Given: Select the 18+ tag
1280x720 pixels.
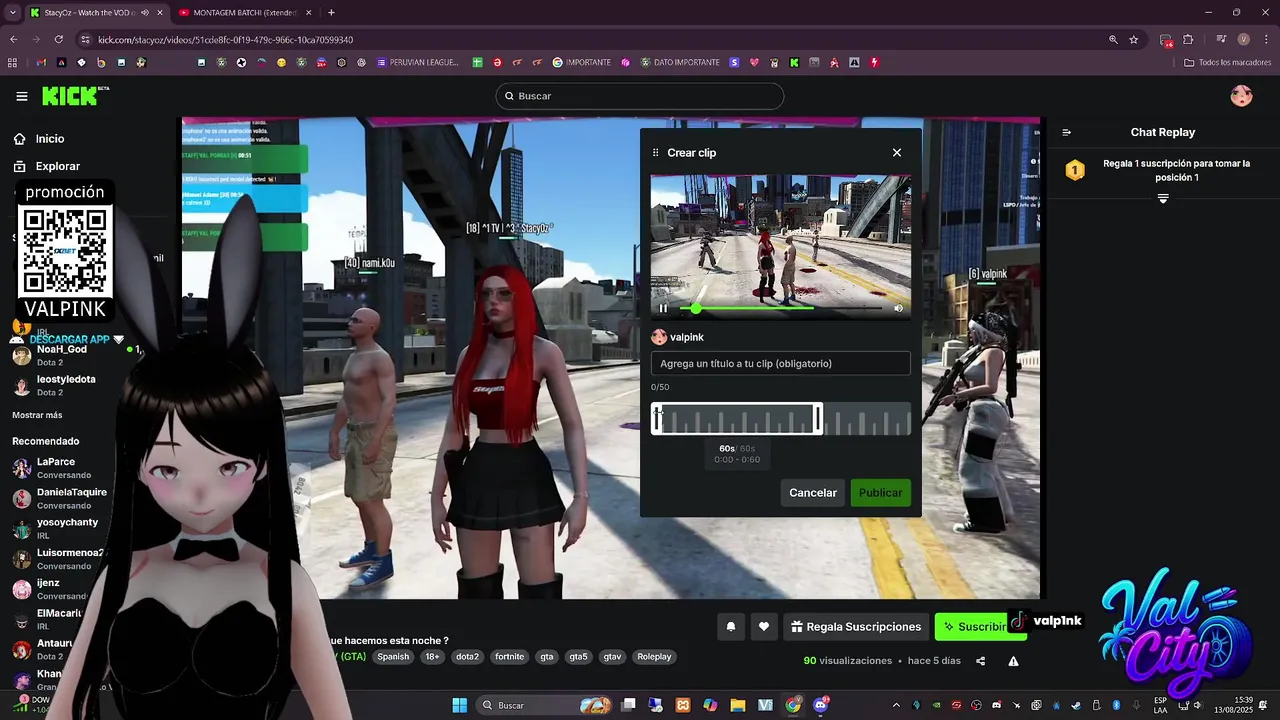Looking at the screenshot, I should (432, 657).
